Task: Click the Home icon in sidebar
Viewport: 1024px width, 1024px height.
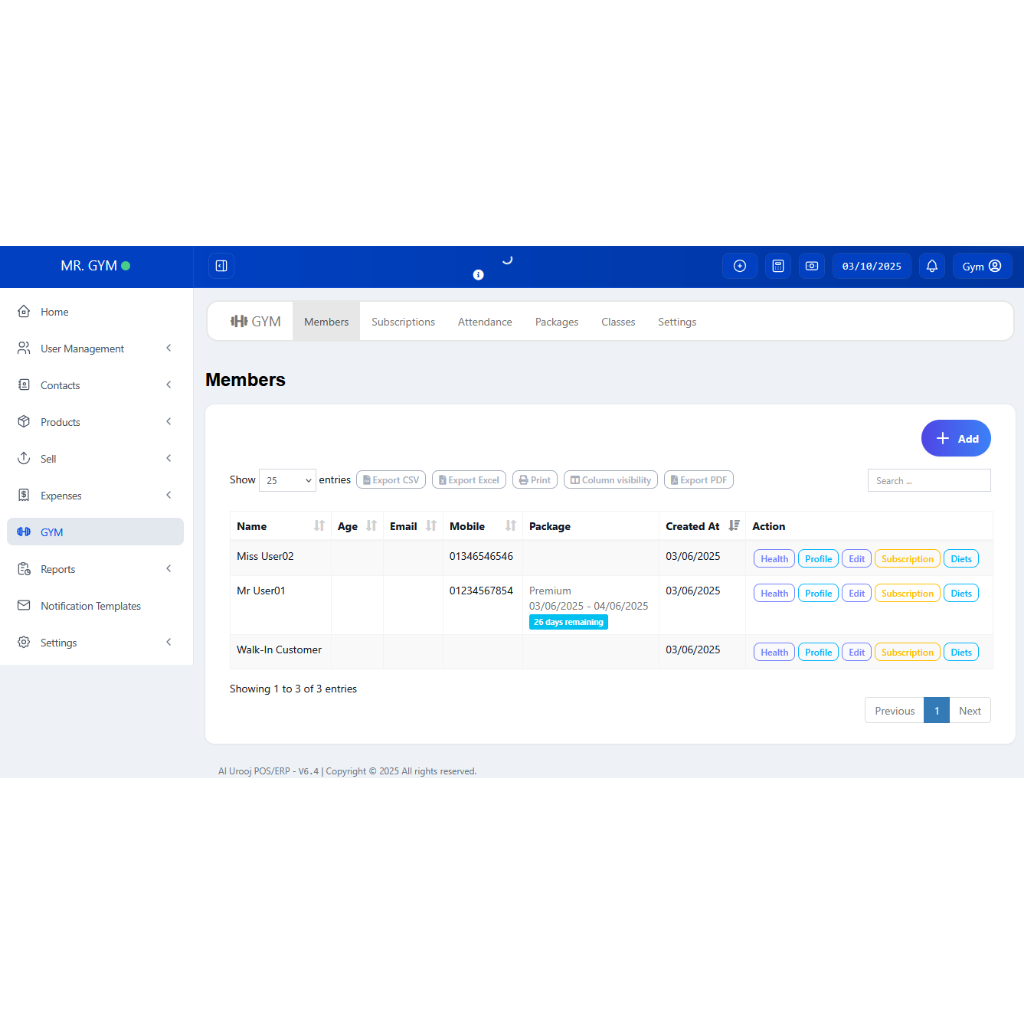Action: point(24,312)
